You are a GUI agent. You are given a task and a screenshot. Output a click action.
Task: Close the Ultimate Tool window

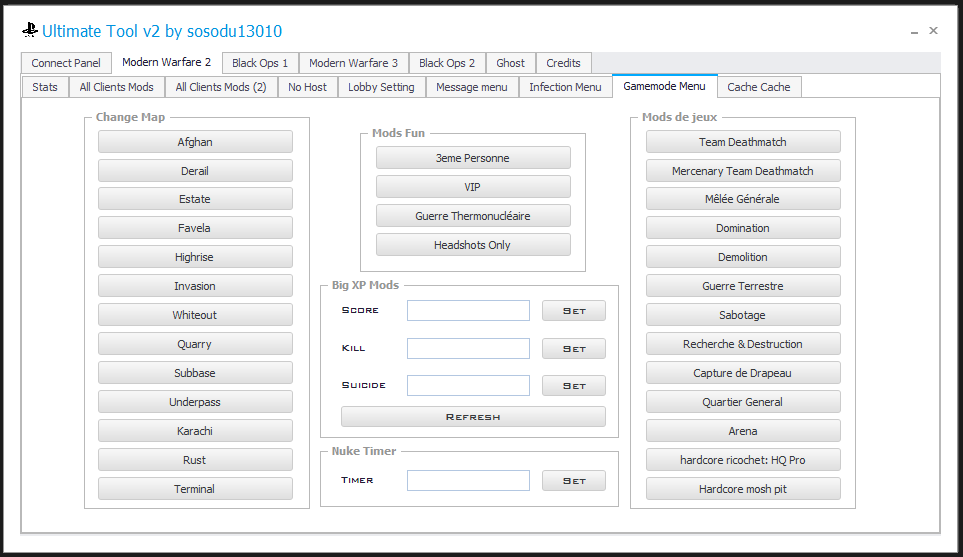(934, 31)
